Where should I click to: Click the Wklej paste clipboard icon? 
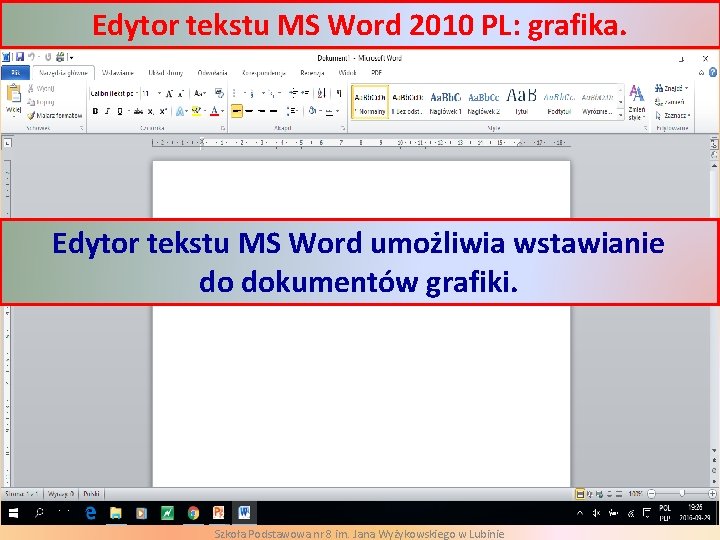(13, 94)
